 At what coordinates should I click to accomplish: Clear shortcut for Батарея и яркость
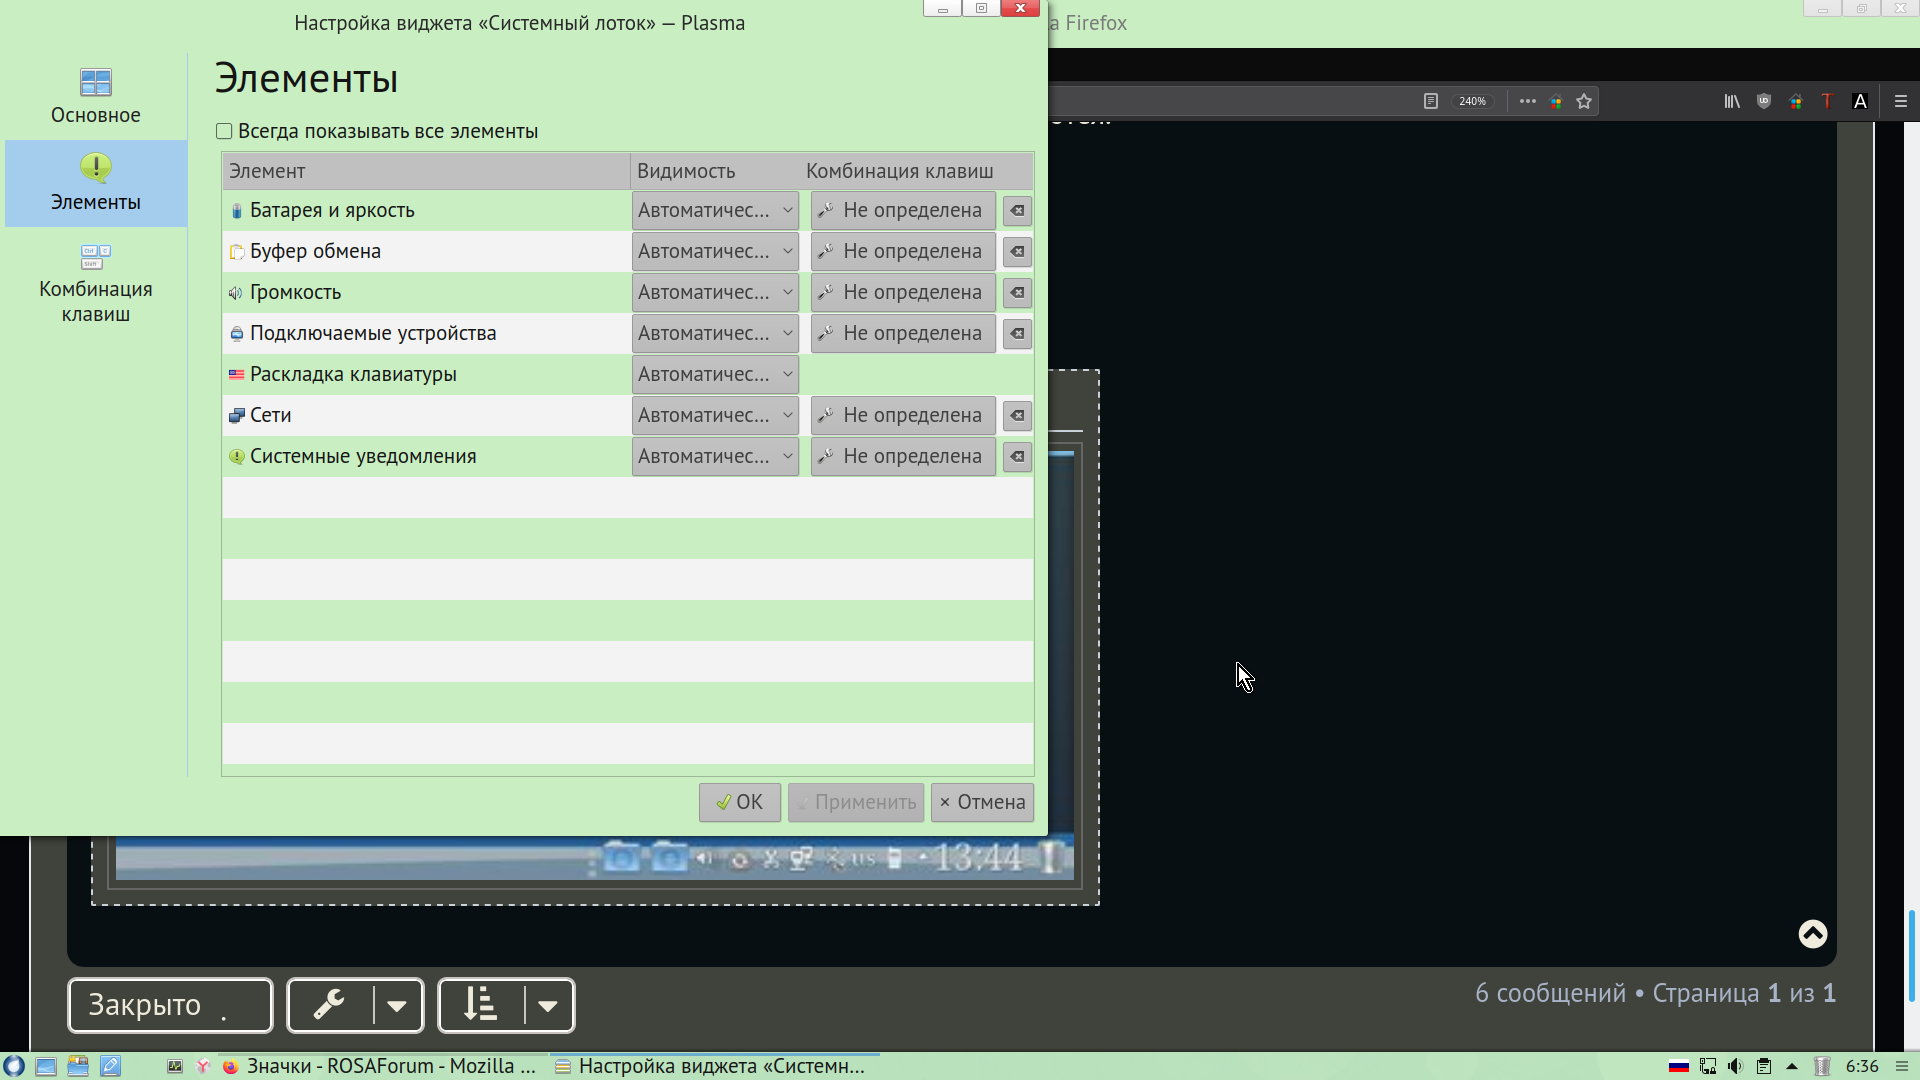[x=1017, y=211]
